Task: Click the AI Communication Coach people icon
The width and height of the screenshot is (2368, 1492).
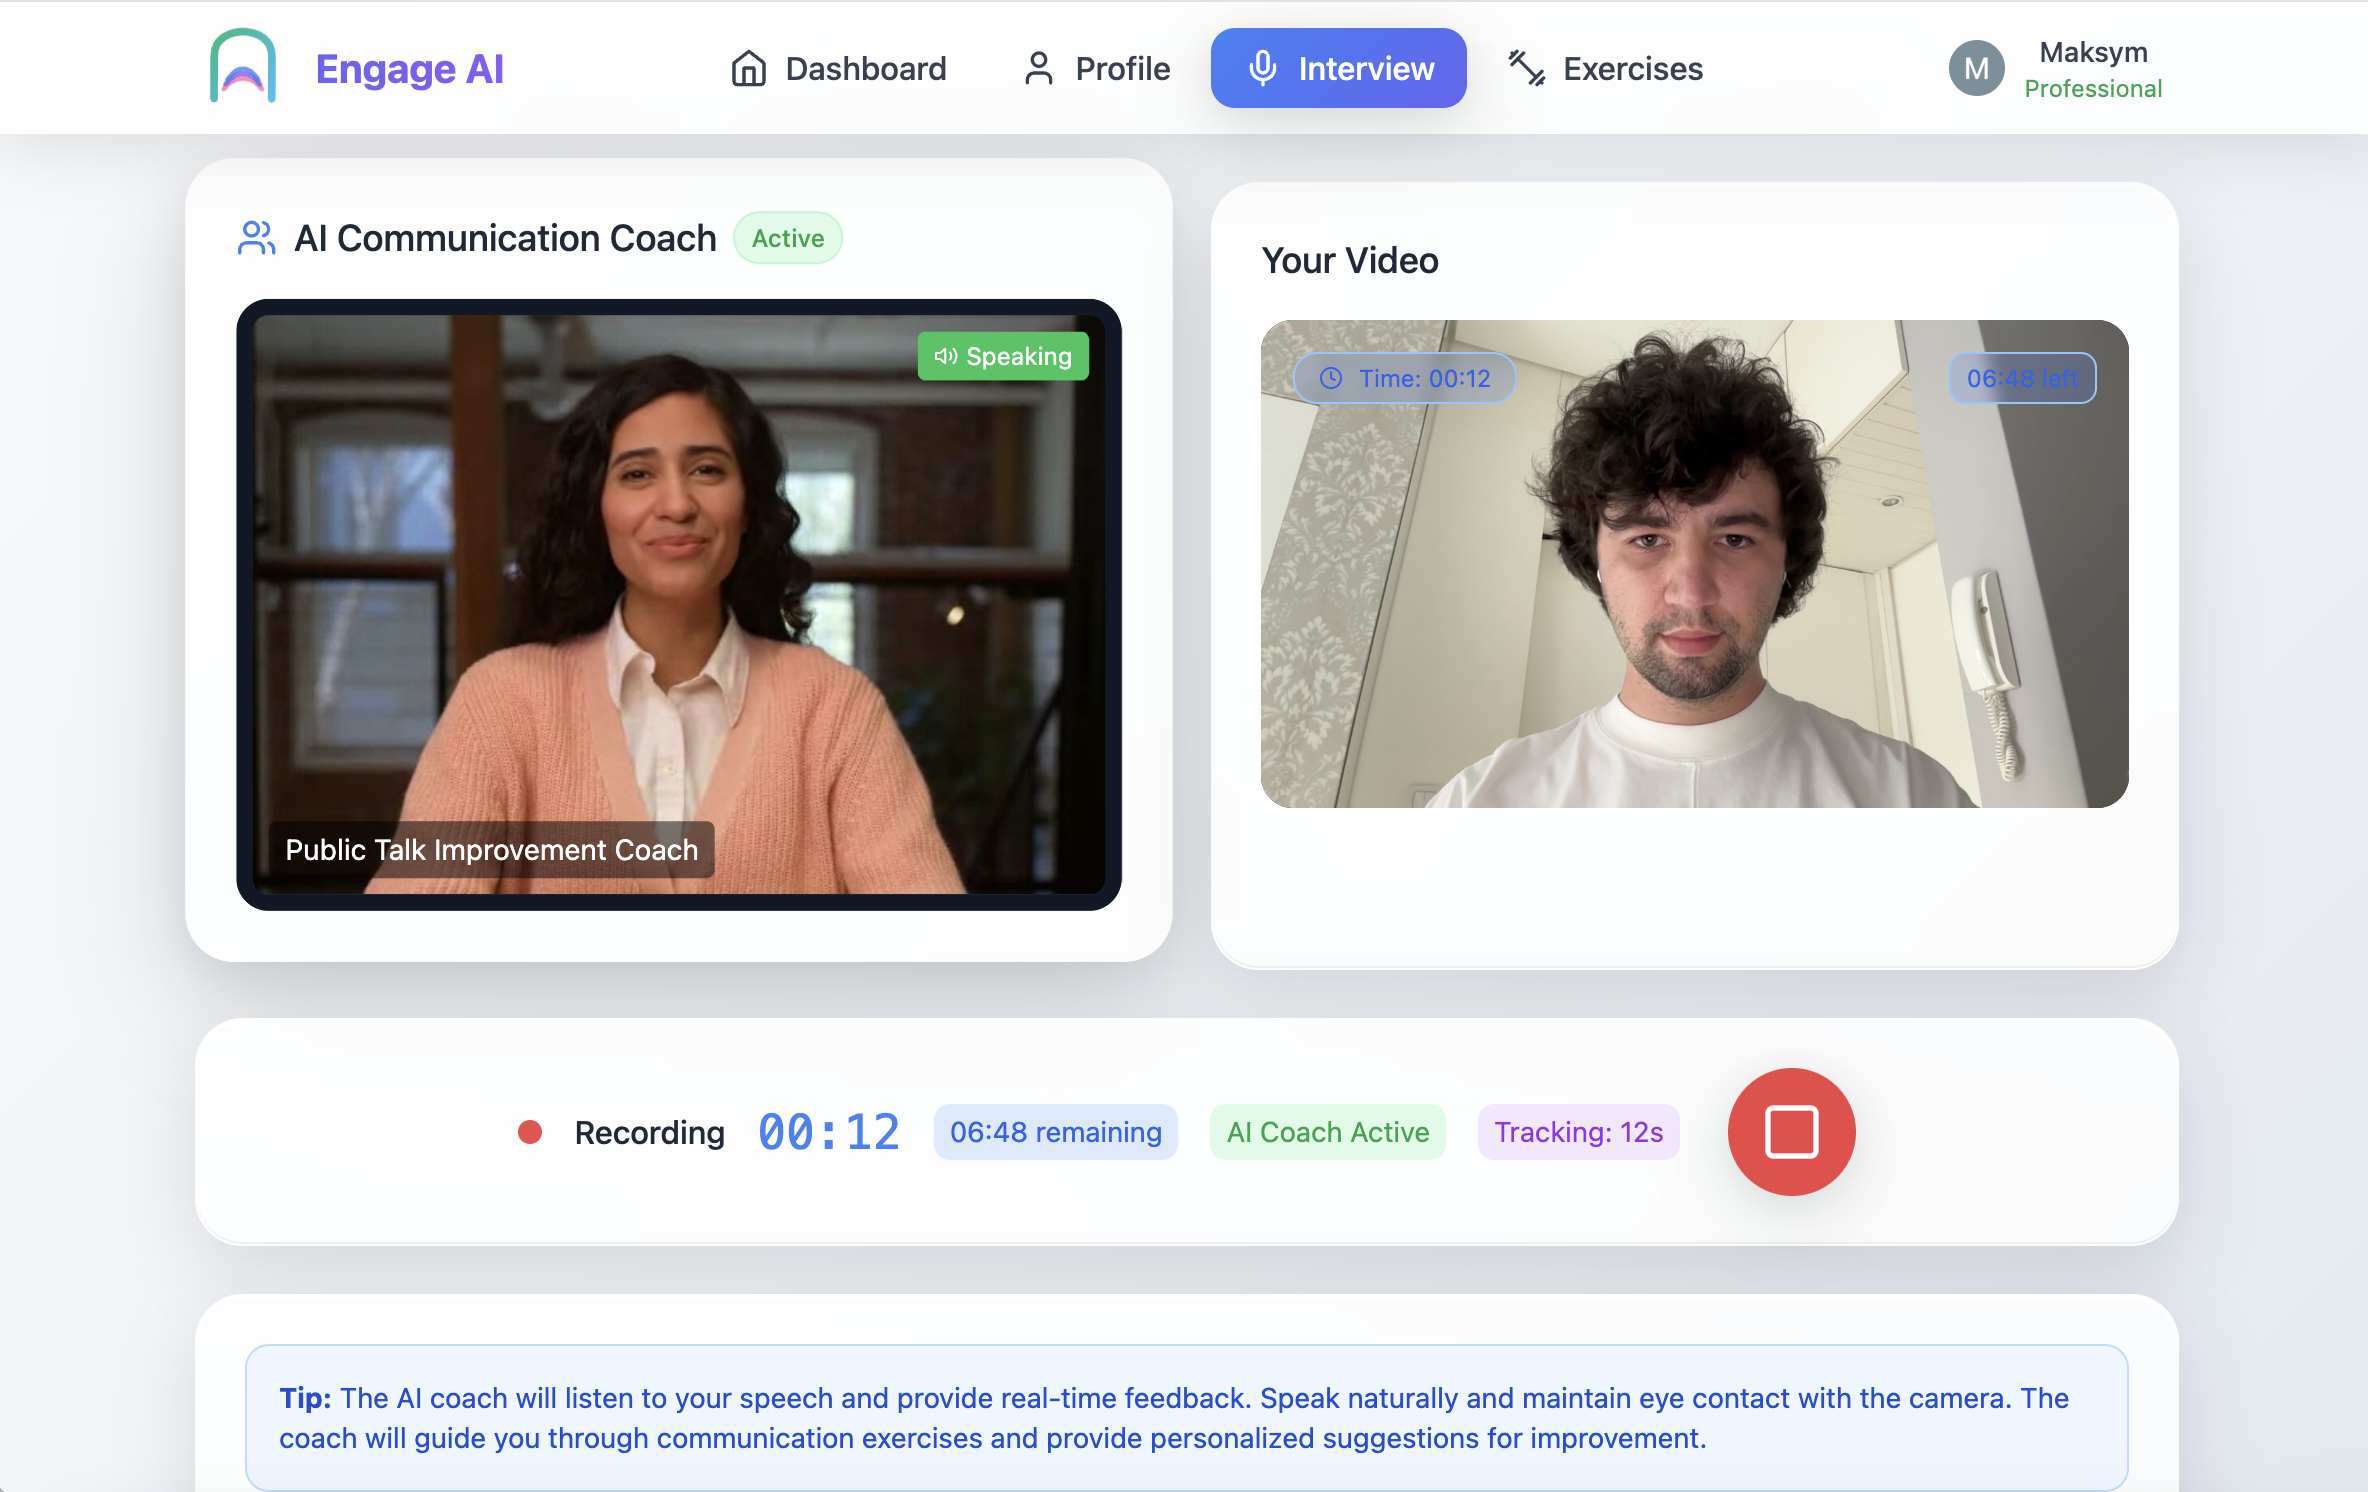Action: (x=256, y=238)
